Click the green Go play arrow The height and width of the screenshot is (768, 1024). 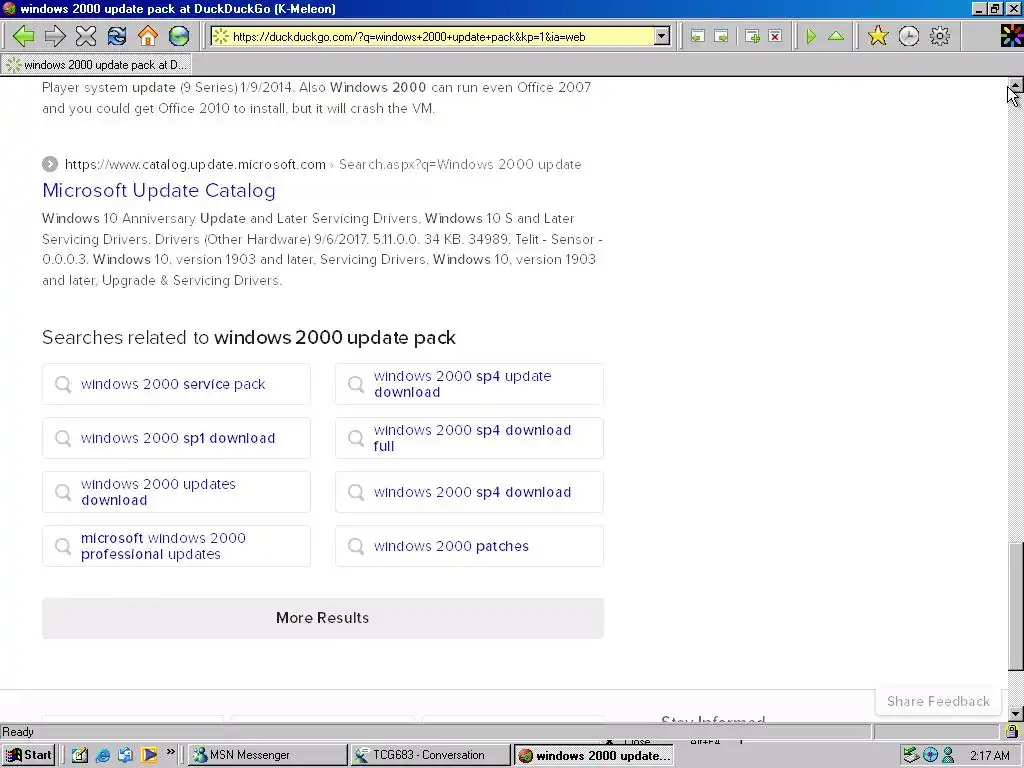(x=811, y=37)
